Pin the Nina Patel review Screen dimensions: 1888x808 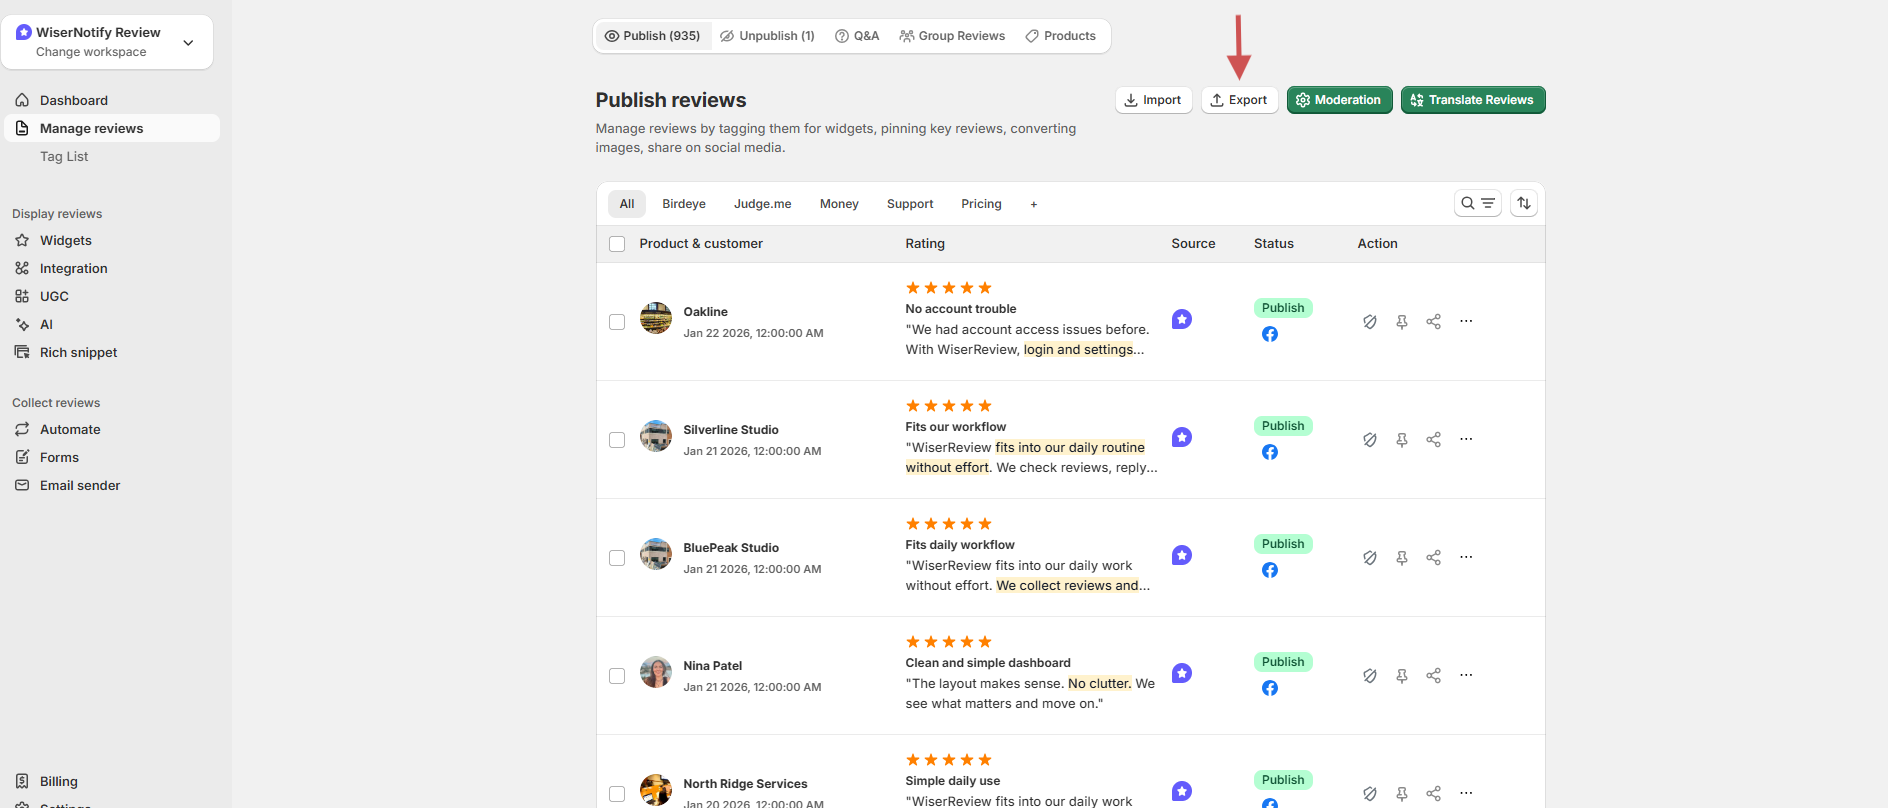coord(1402,676)
